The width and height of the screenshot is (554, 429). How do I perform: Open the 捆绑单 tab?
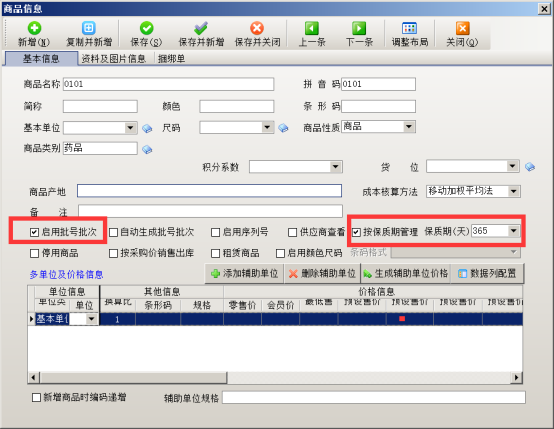[x=171, y=59]
